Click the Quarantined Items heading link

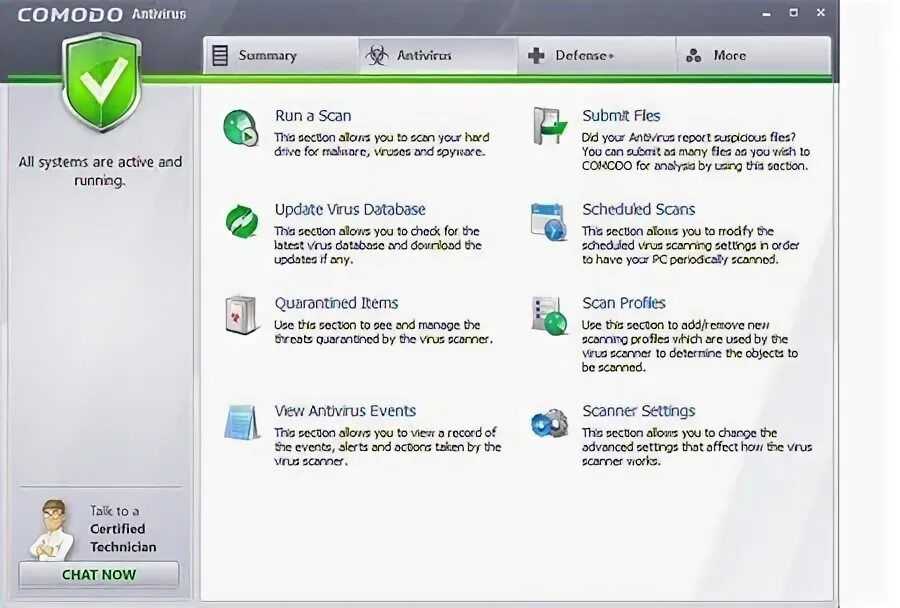pos(337,302)
